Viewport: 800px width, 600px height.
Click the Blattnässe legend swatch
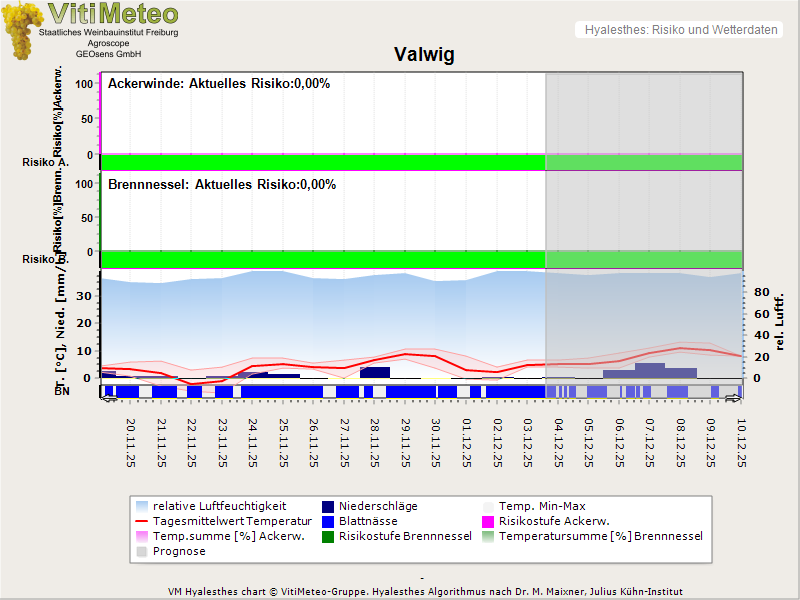(329, 522)
